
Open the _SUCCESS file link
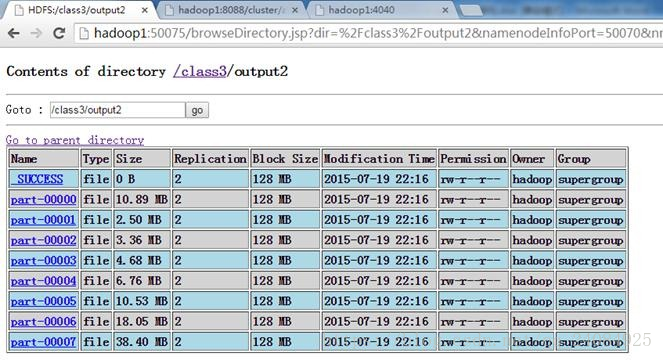pos(37,179)
